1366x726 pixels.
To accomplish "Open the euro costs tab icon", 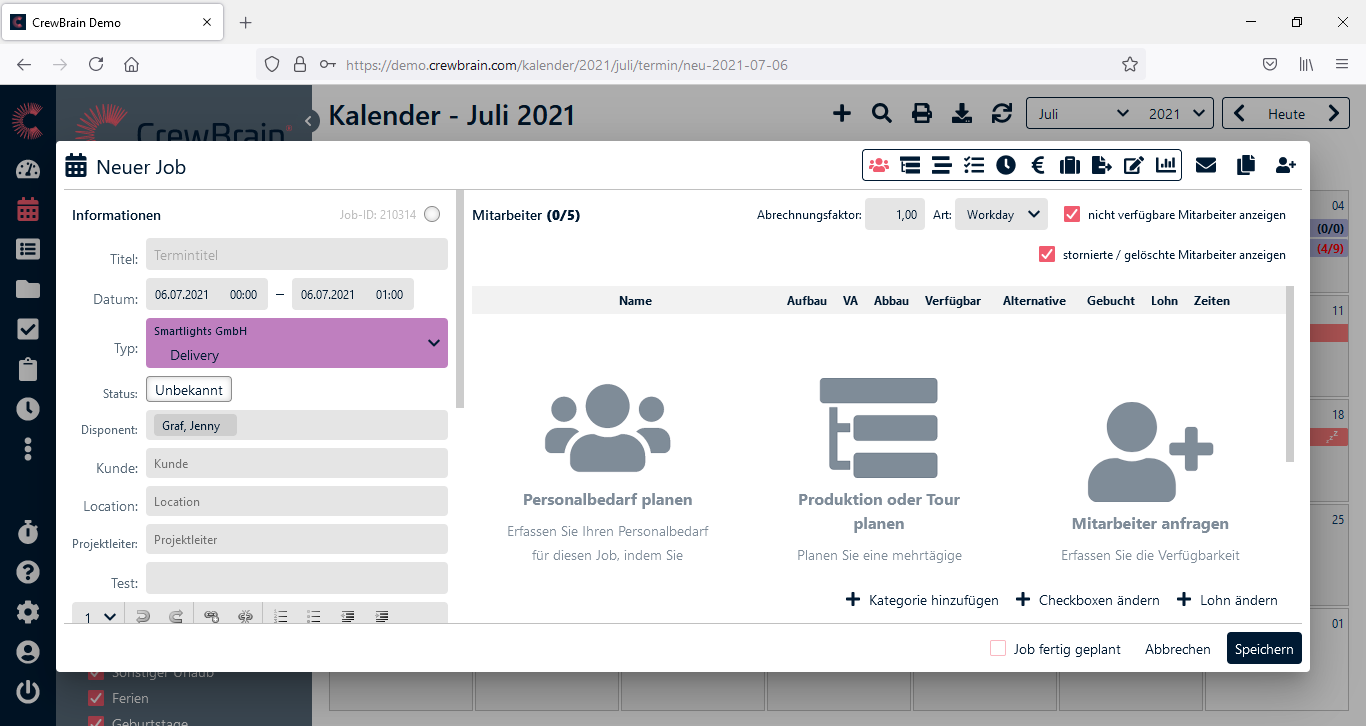I will point(1038,165).
